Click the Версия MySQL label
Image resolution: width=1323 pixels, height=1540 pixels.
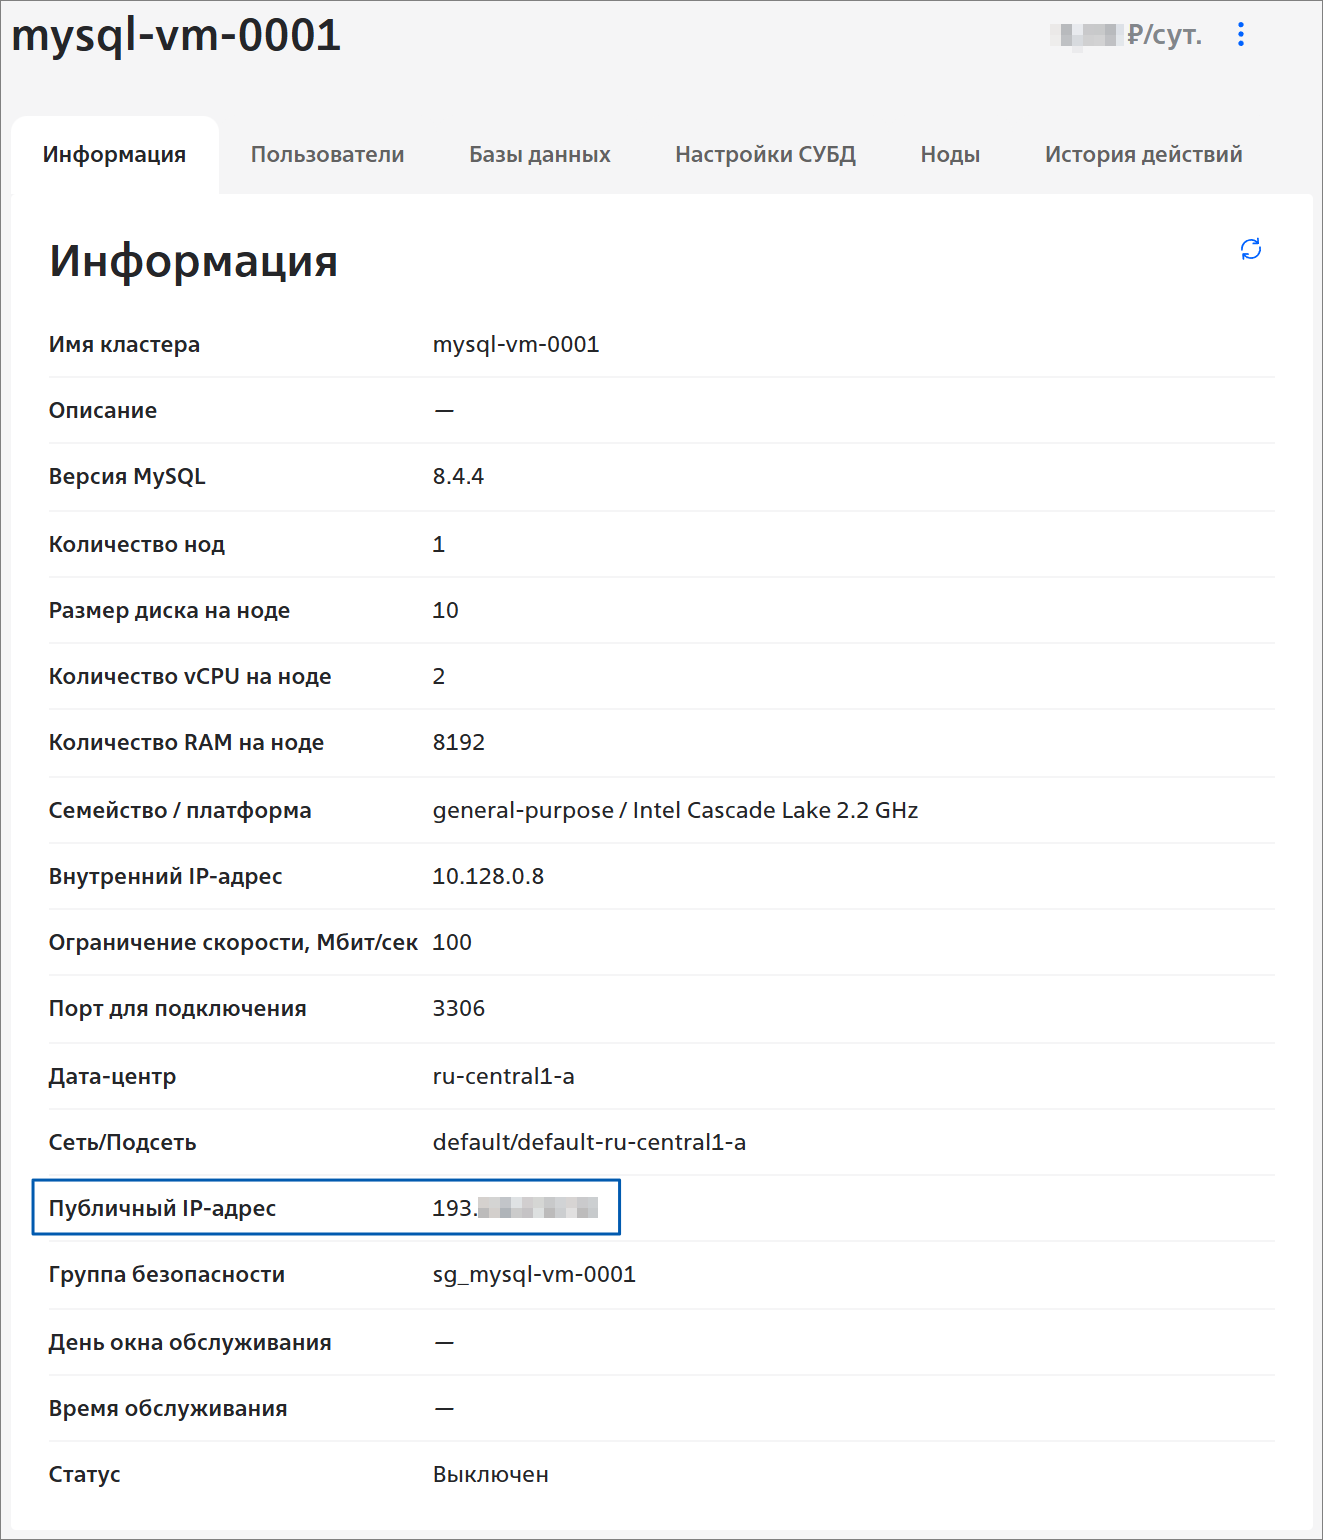tap(127, 476)
